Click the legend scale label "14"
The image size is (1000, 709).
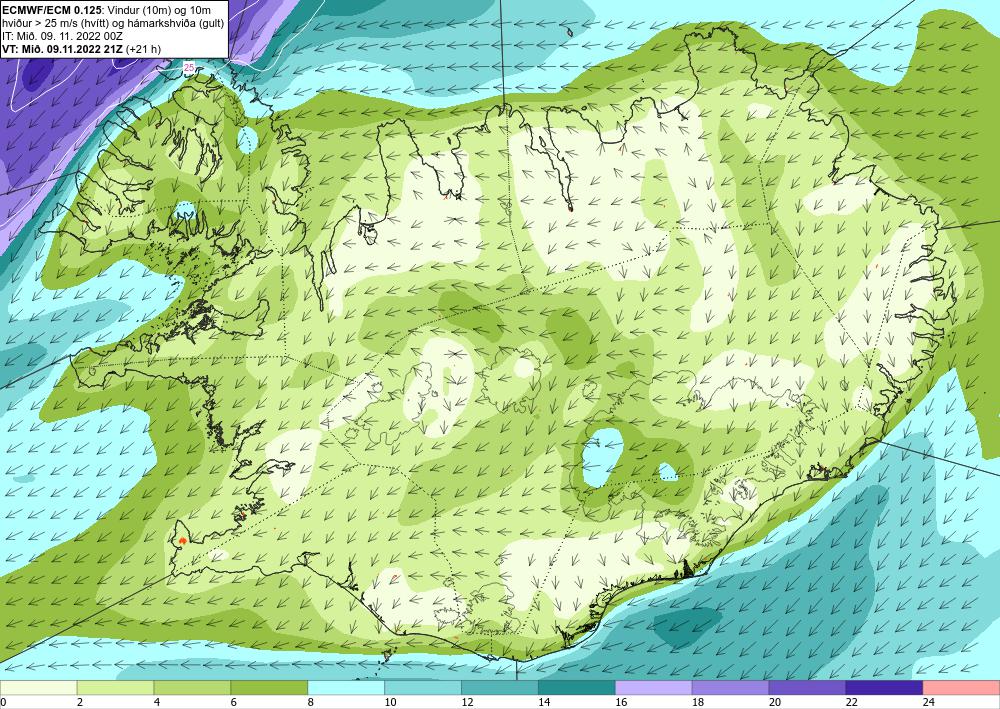[x=544, y=702]
